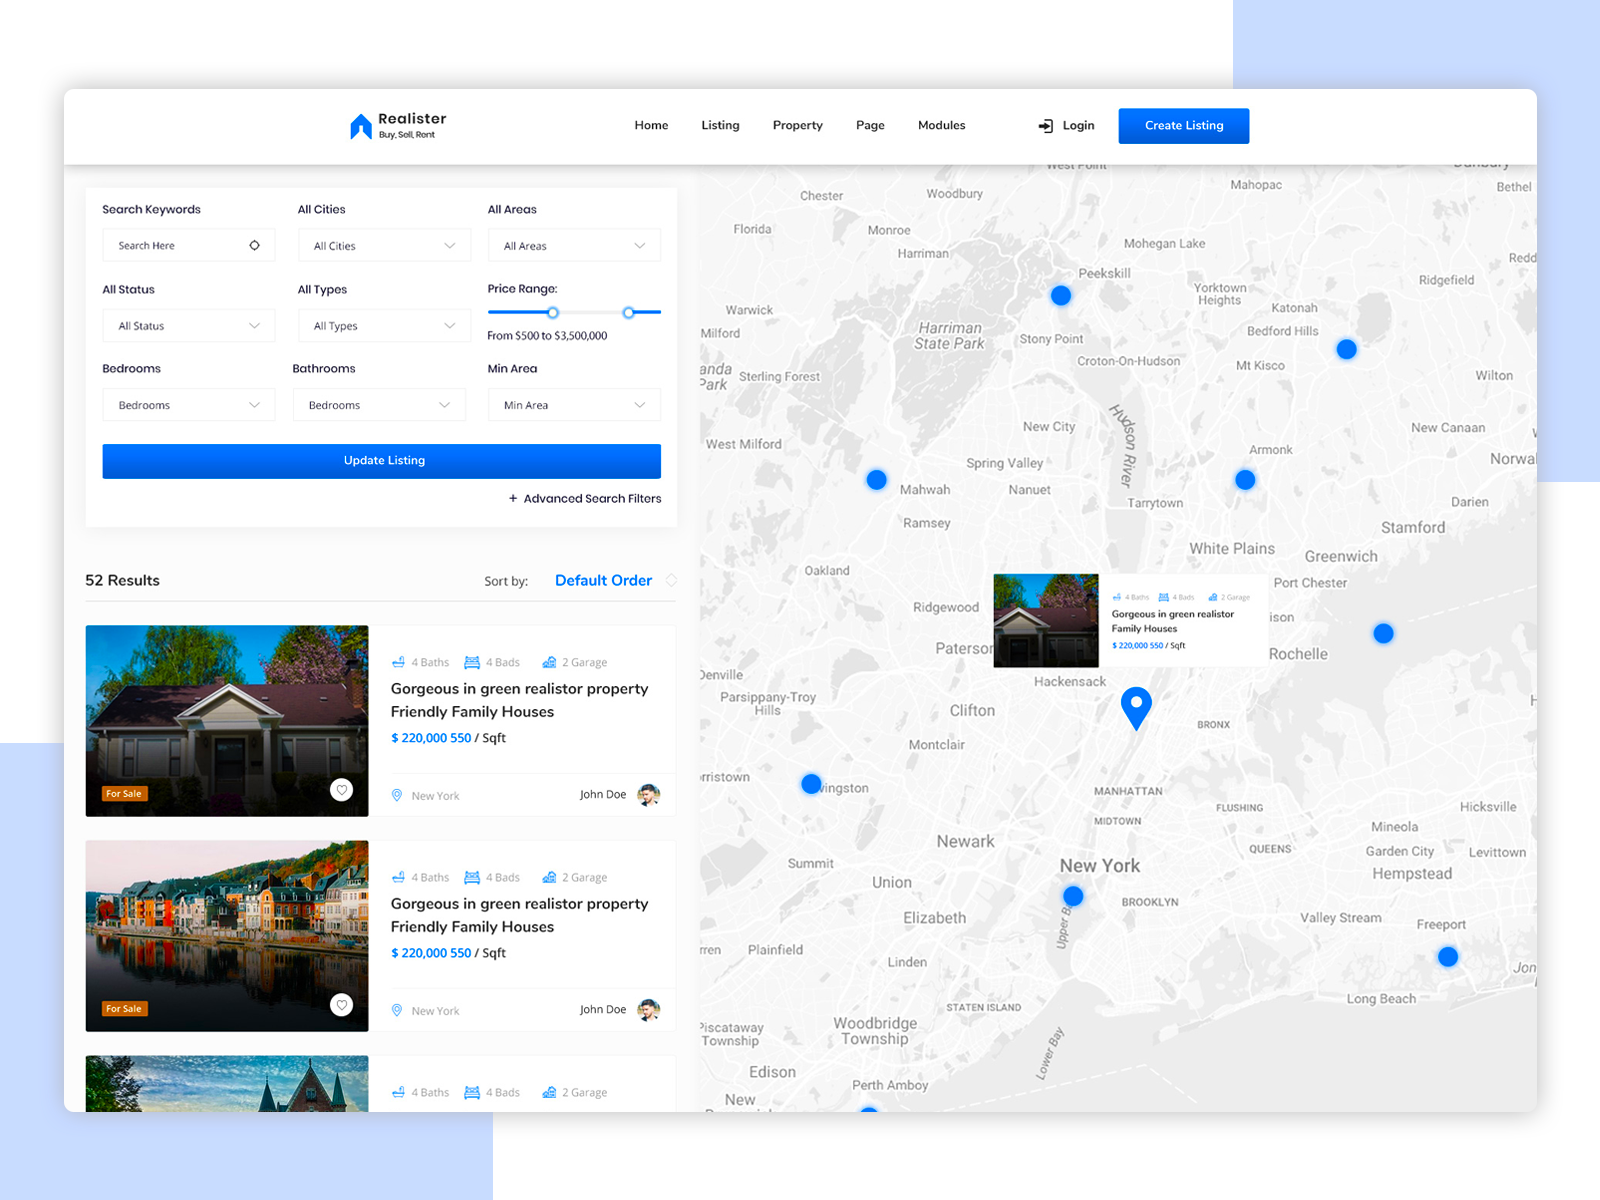
Task: Open the Min Area dropdown
Action: point(574,405)
